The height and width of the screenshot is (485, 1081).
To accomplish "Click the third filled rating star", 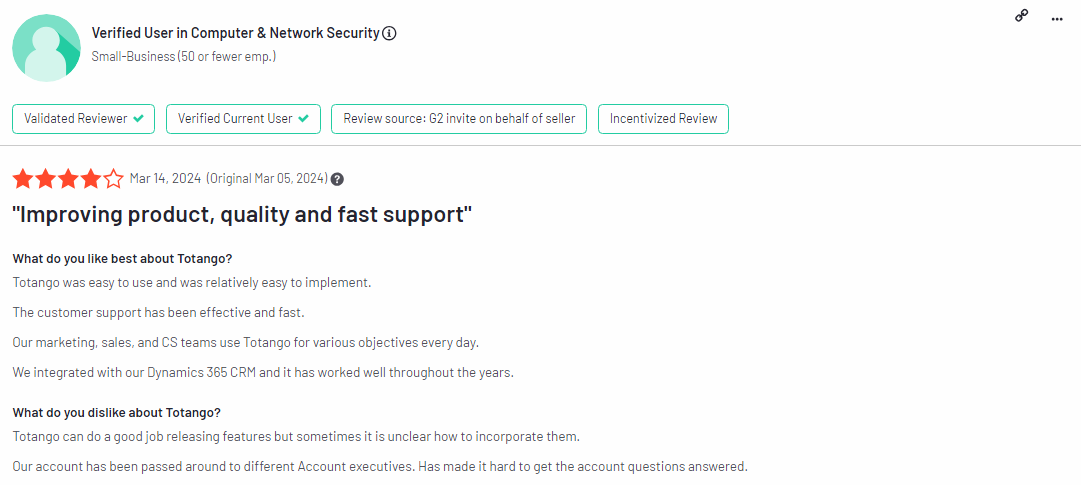I will (68, 179).
